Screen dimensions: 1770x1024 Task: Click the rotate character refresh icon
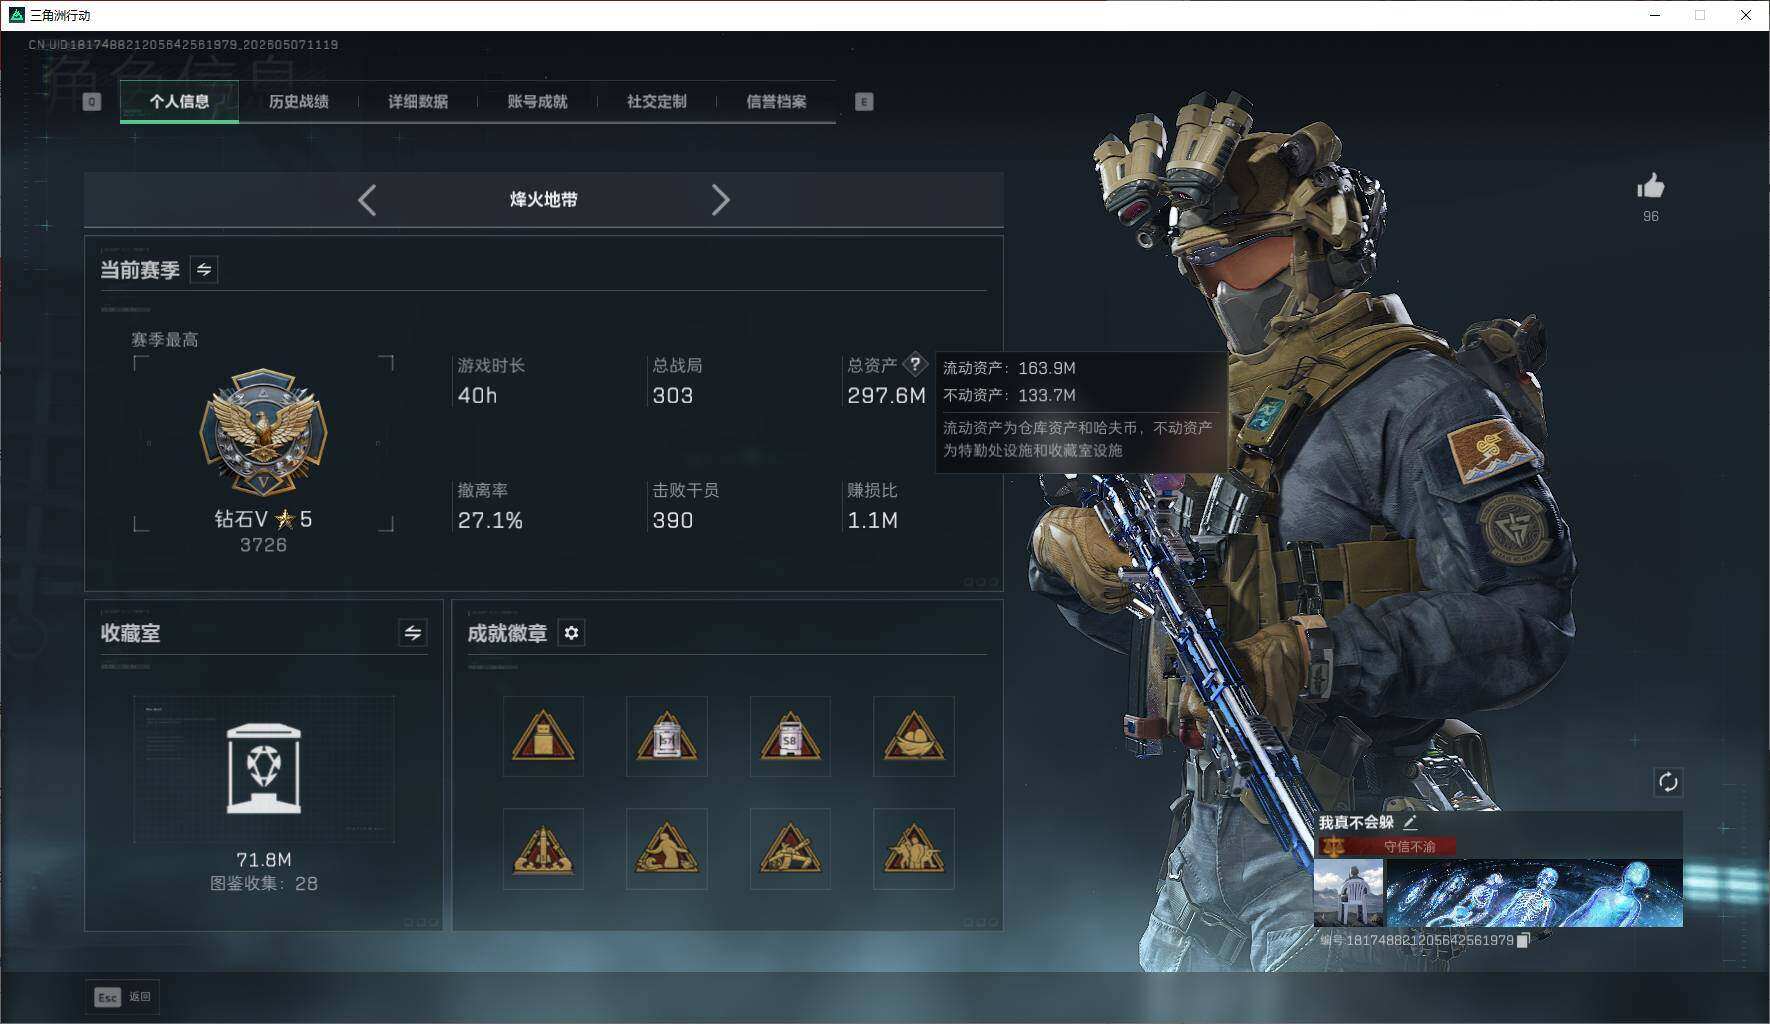coord(1668,782)
